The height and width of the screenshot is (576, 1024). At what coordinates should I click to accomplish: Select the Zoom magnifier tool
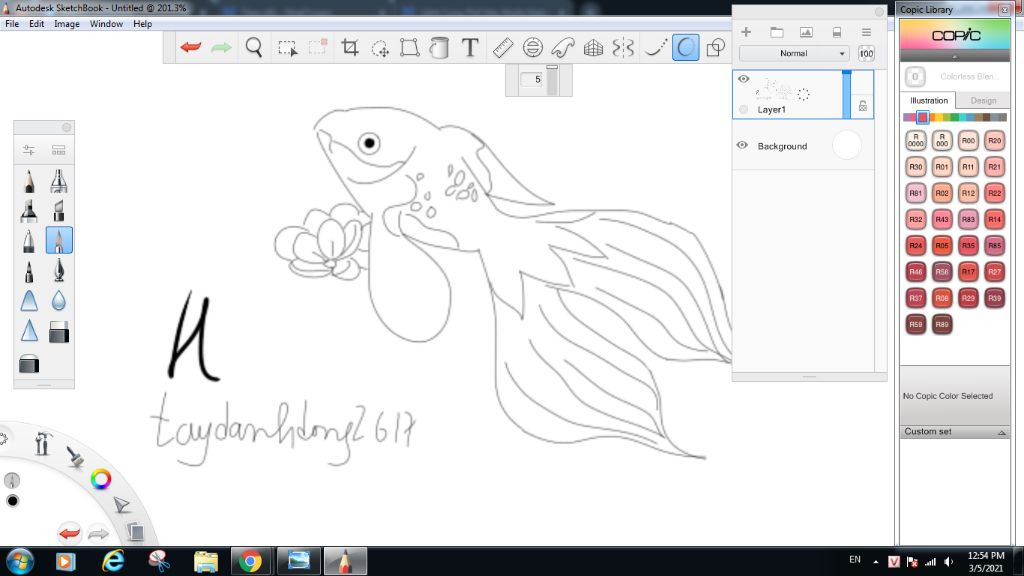point(254,47)
